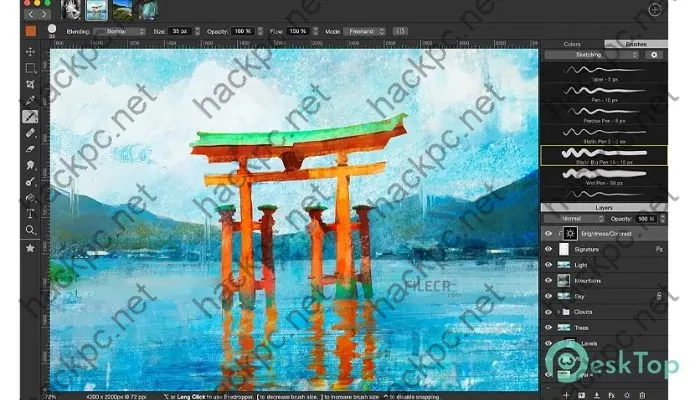Choose the Static Pen 2 brush
Image resolution: width=700 pixels, height=400 pixels.
tap(604, 135)
